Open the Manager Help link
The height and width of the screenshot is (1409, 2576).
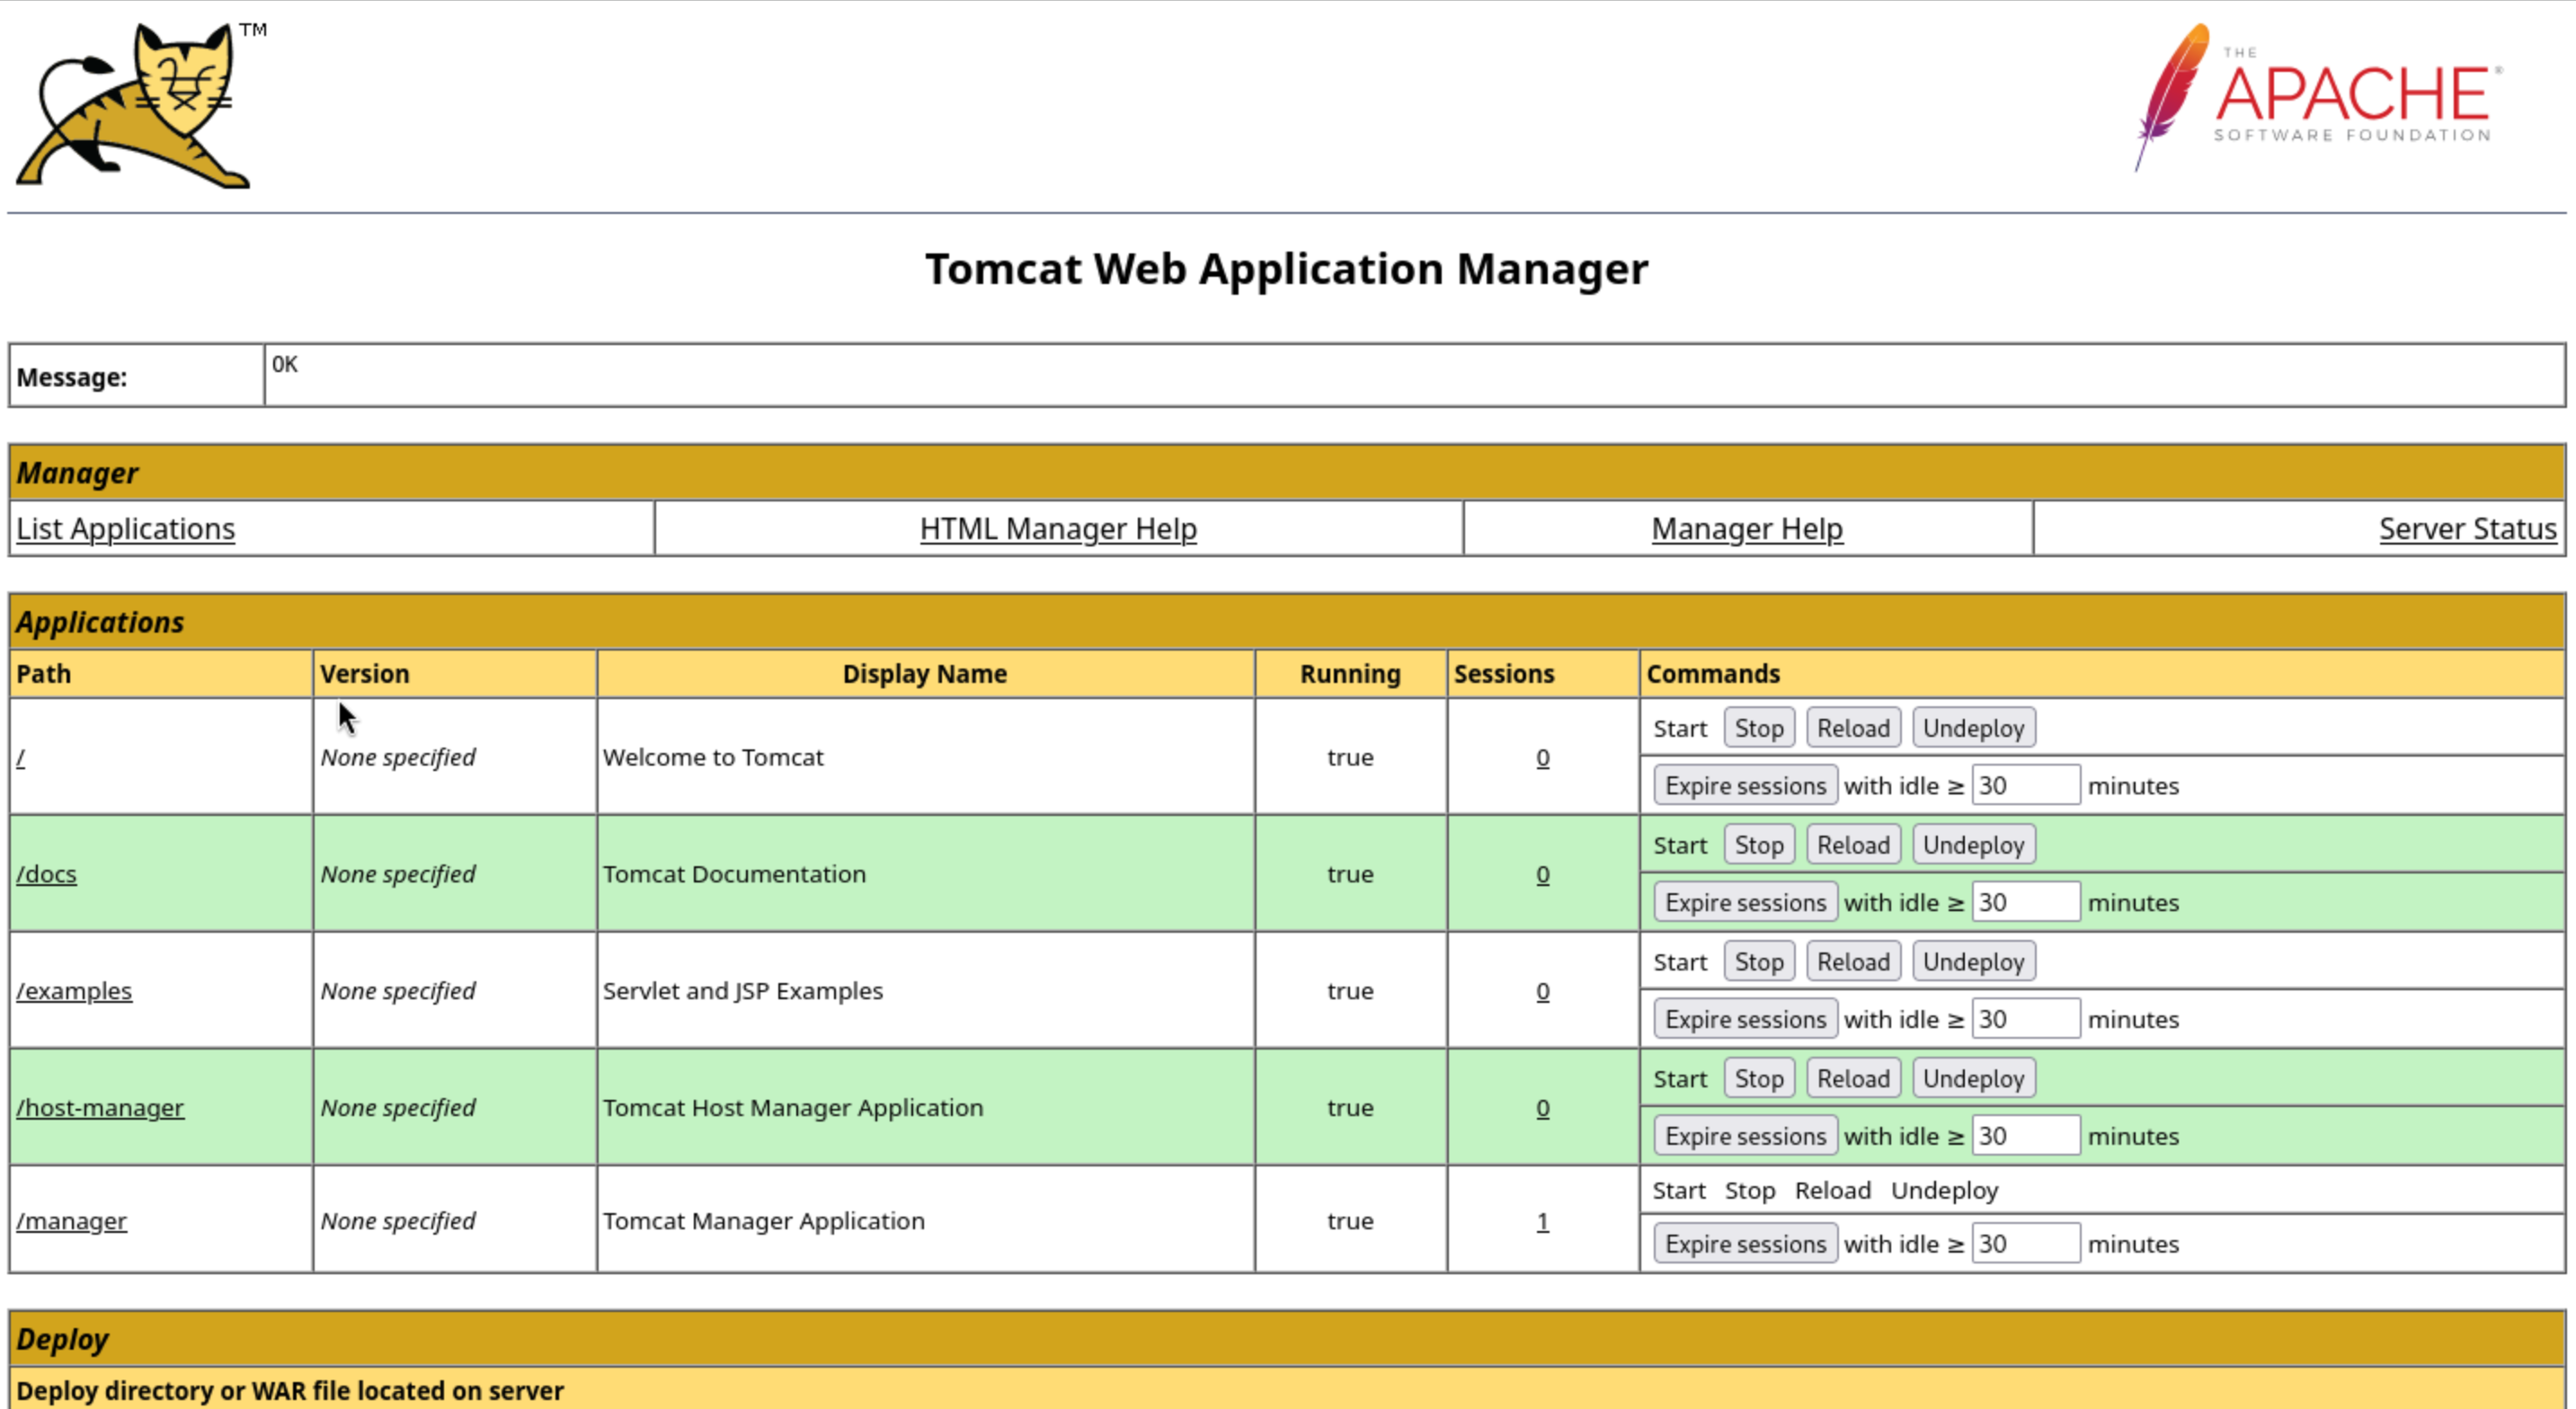tap(1746, 528)
